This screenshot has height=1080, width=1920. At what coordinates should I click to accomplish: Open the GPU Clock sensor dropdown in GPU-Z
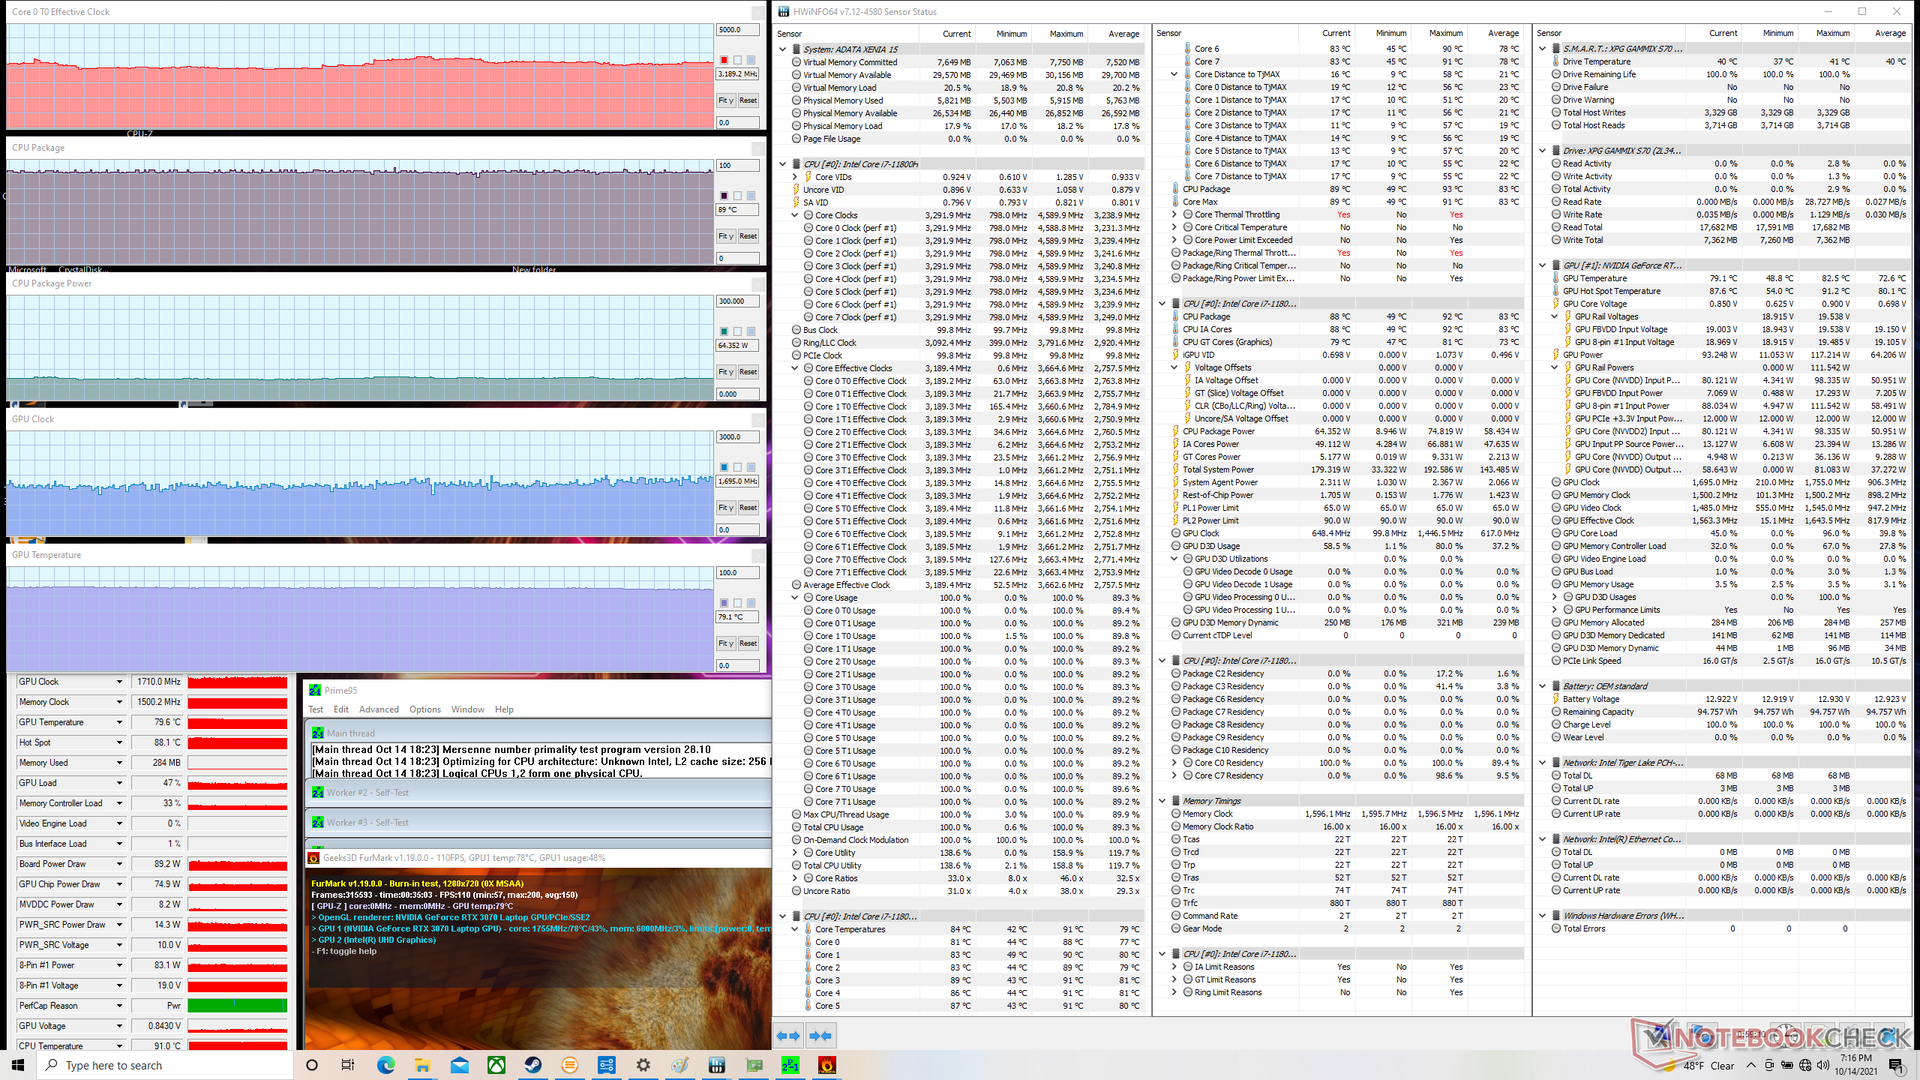click(x=119, y=682)
